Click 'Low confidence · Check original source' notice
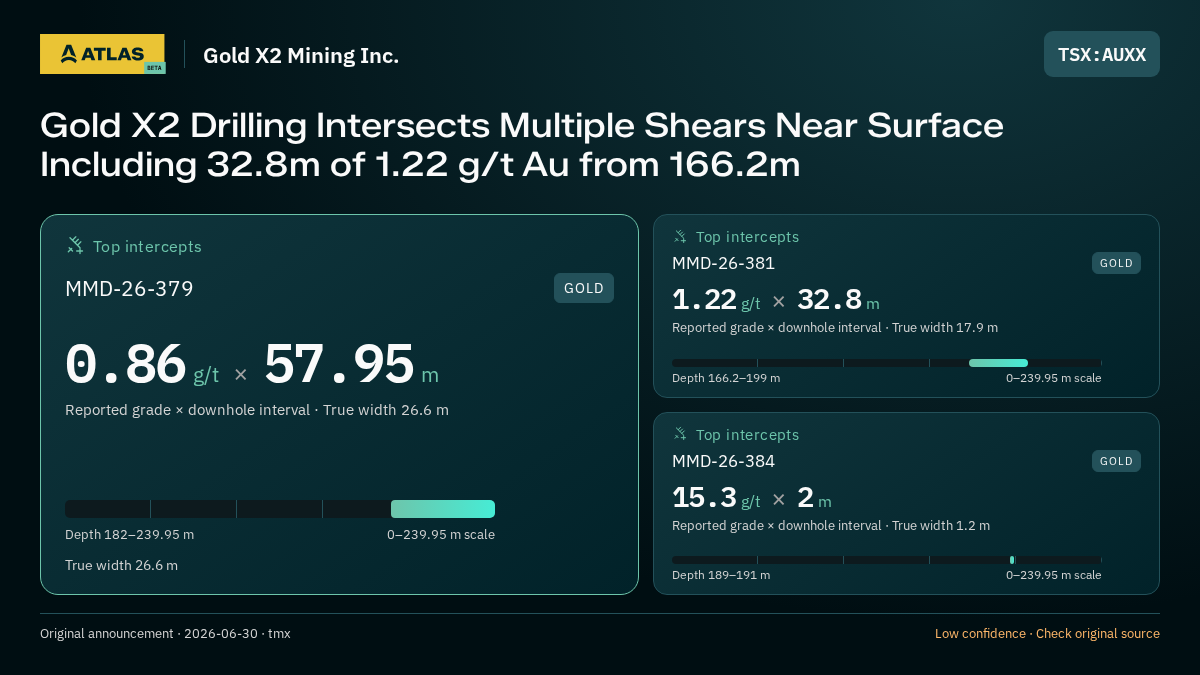The image size is (1200, 675). coord(1047,634)
